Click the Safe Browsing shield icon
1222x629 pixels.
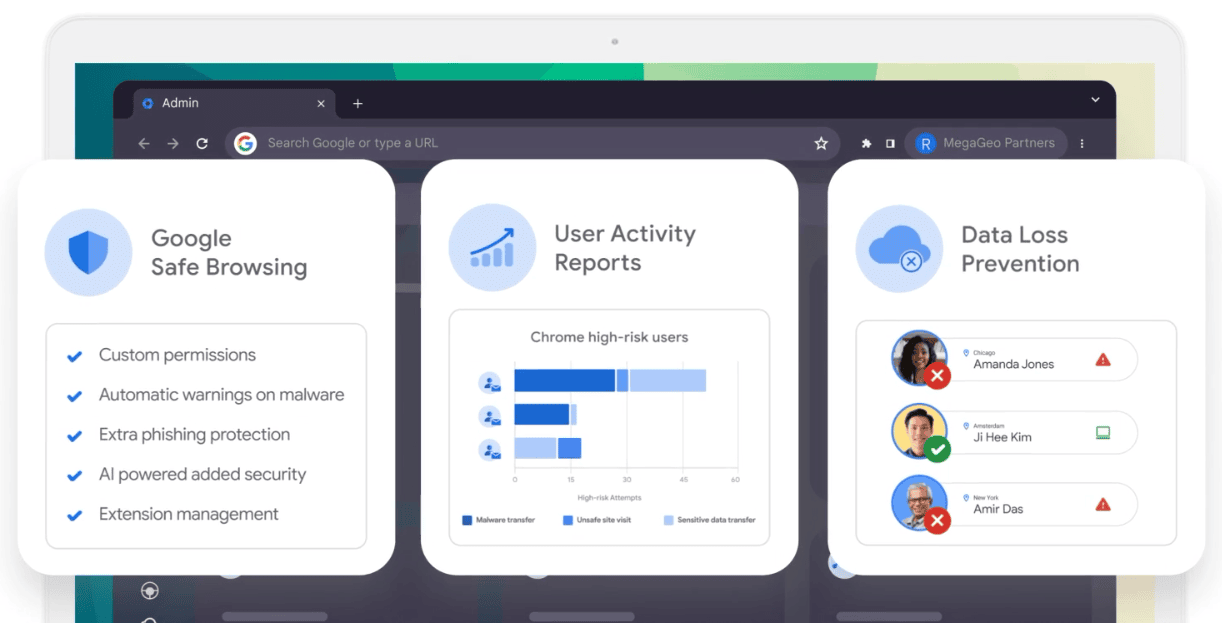[88, 252]
